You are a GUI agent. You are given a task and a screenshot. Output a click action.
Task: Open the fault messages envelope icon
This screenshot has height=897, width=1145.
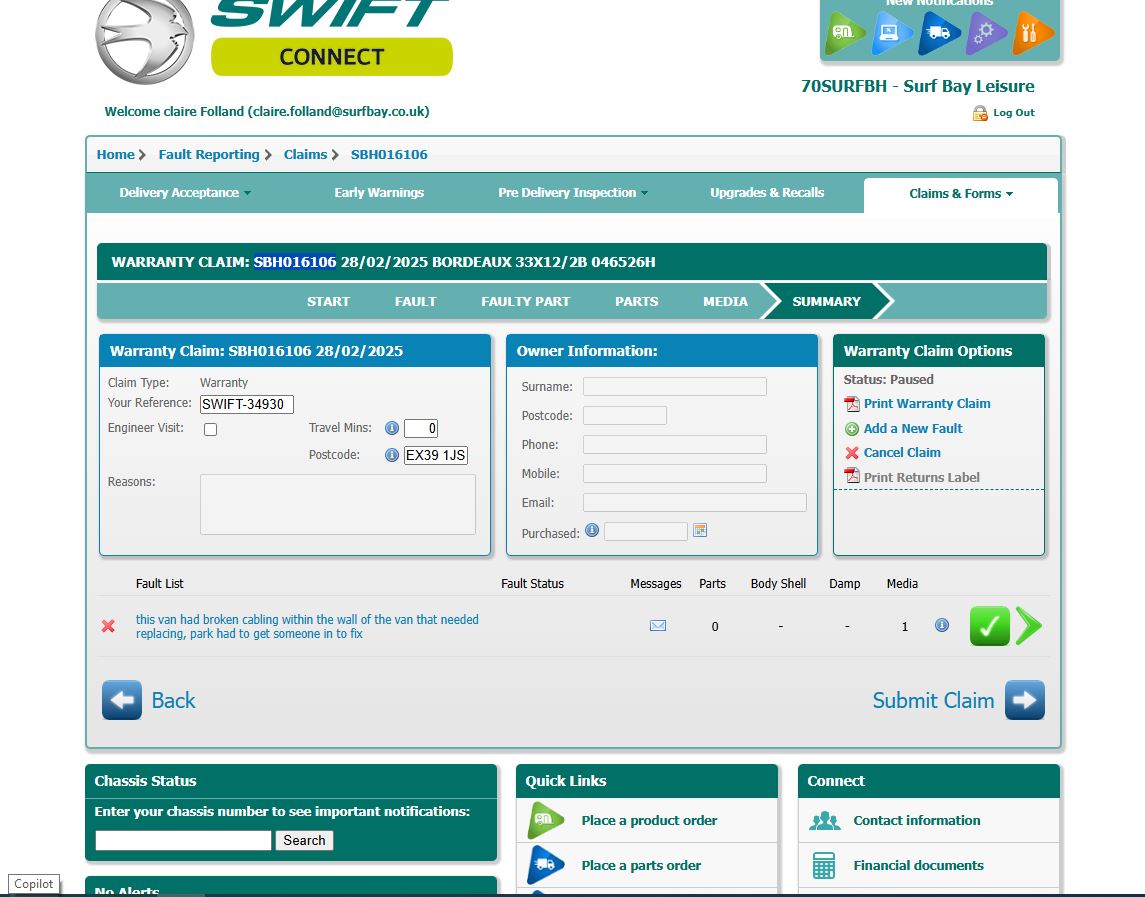[657, 625]
